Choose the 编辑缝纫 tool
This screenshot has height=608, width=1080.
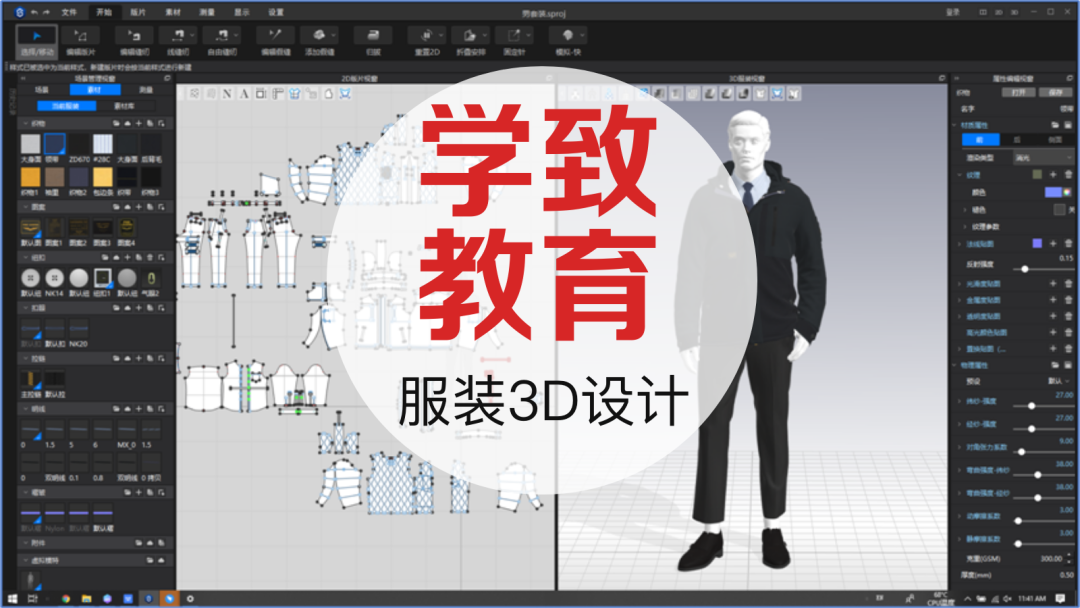click(133, 38)
